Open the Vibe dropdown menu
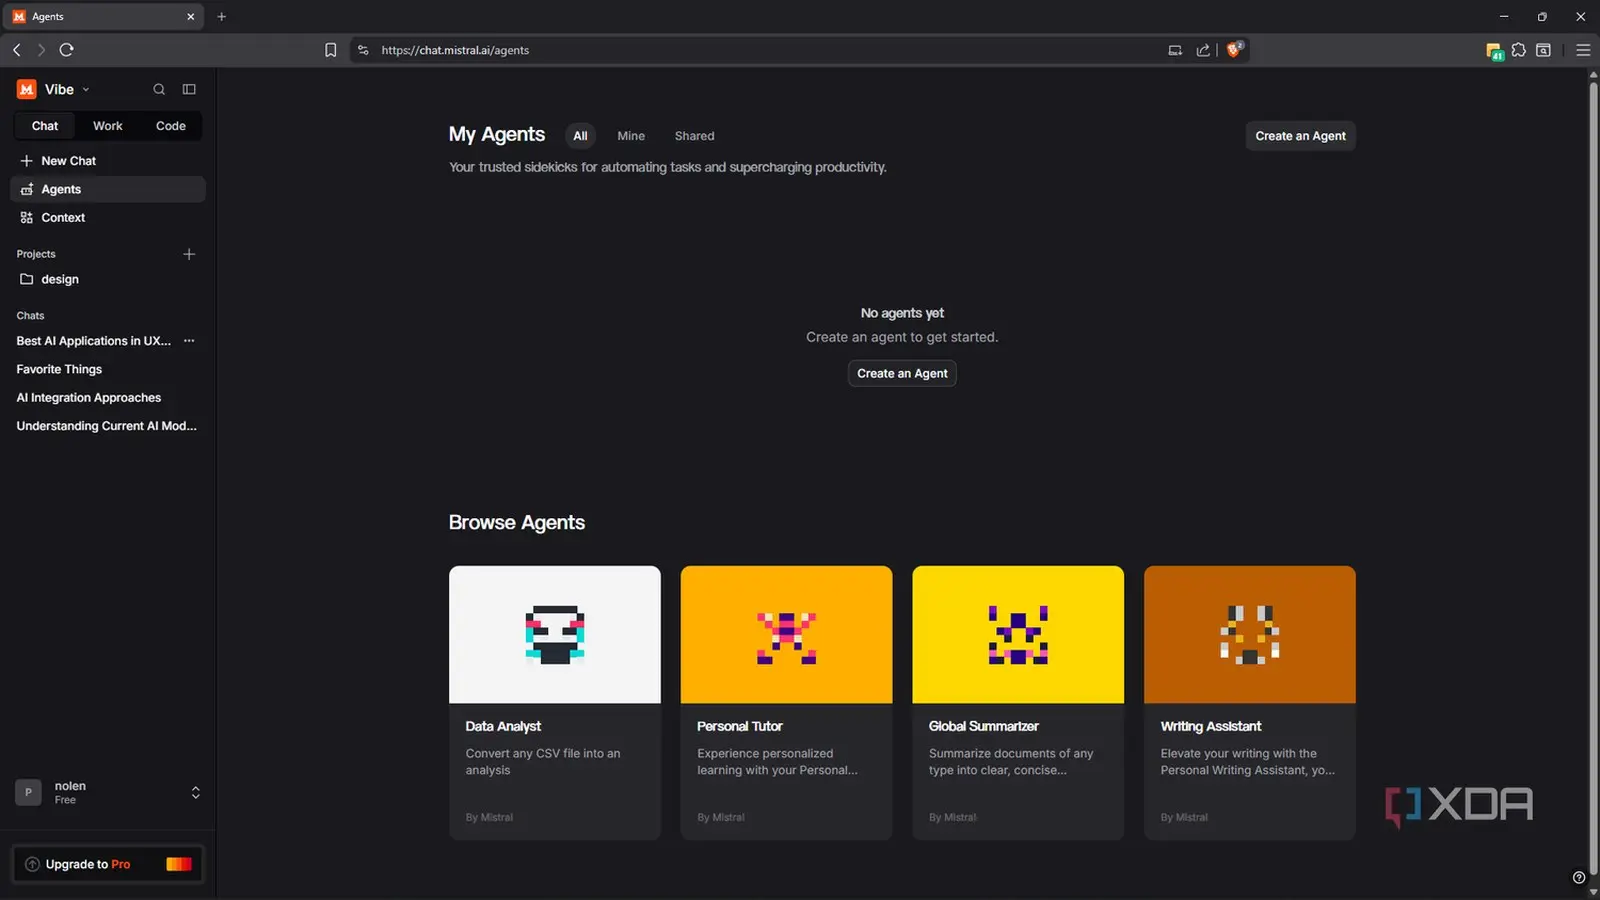The width and height of the screenshot is (1600, 900). click(67, 89)
